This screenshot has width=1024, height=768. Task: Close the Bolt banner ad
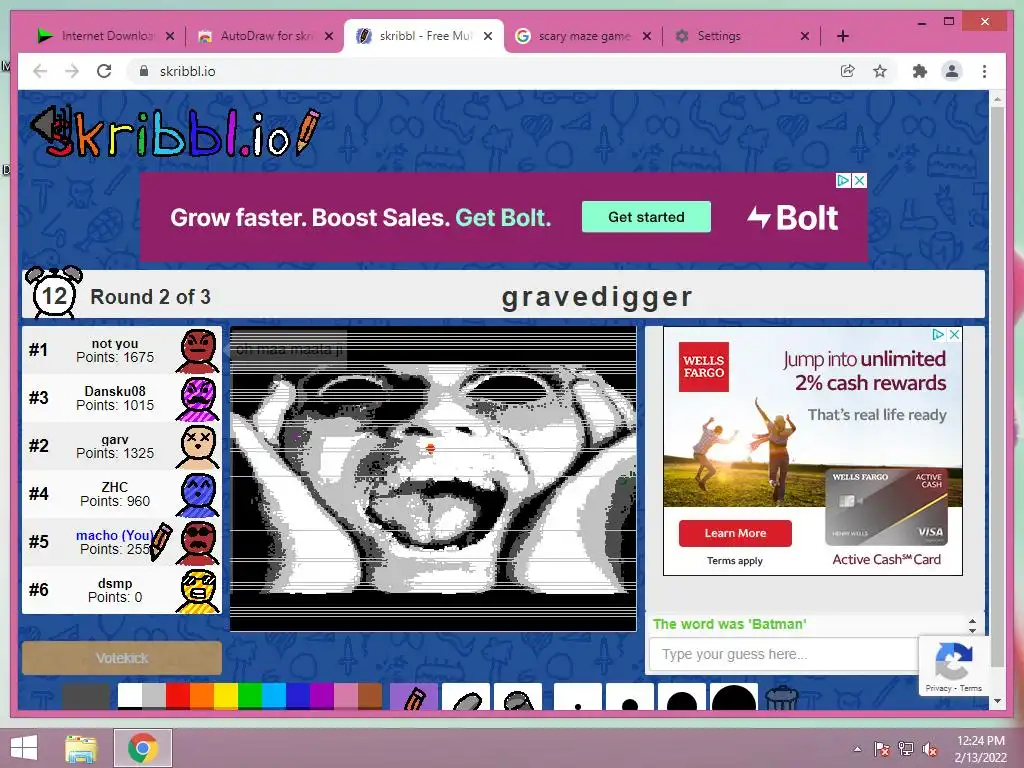point(859,180)
